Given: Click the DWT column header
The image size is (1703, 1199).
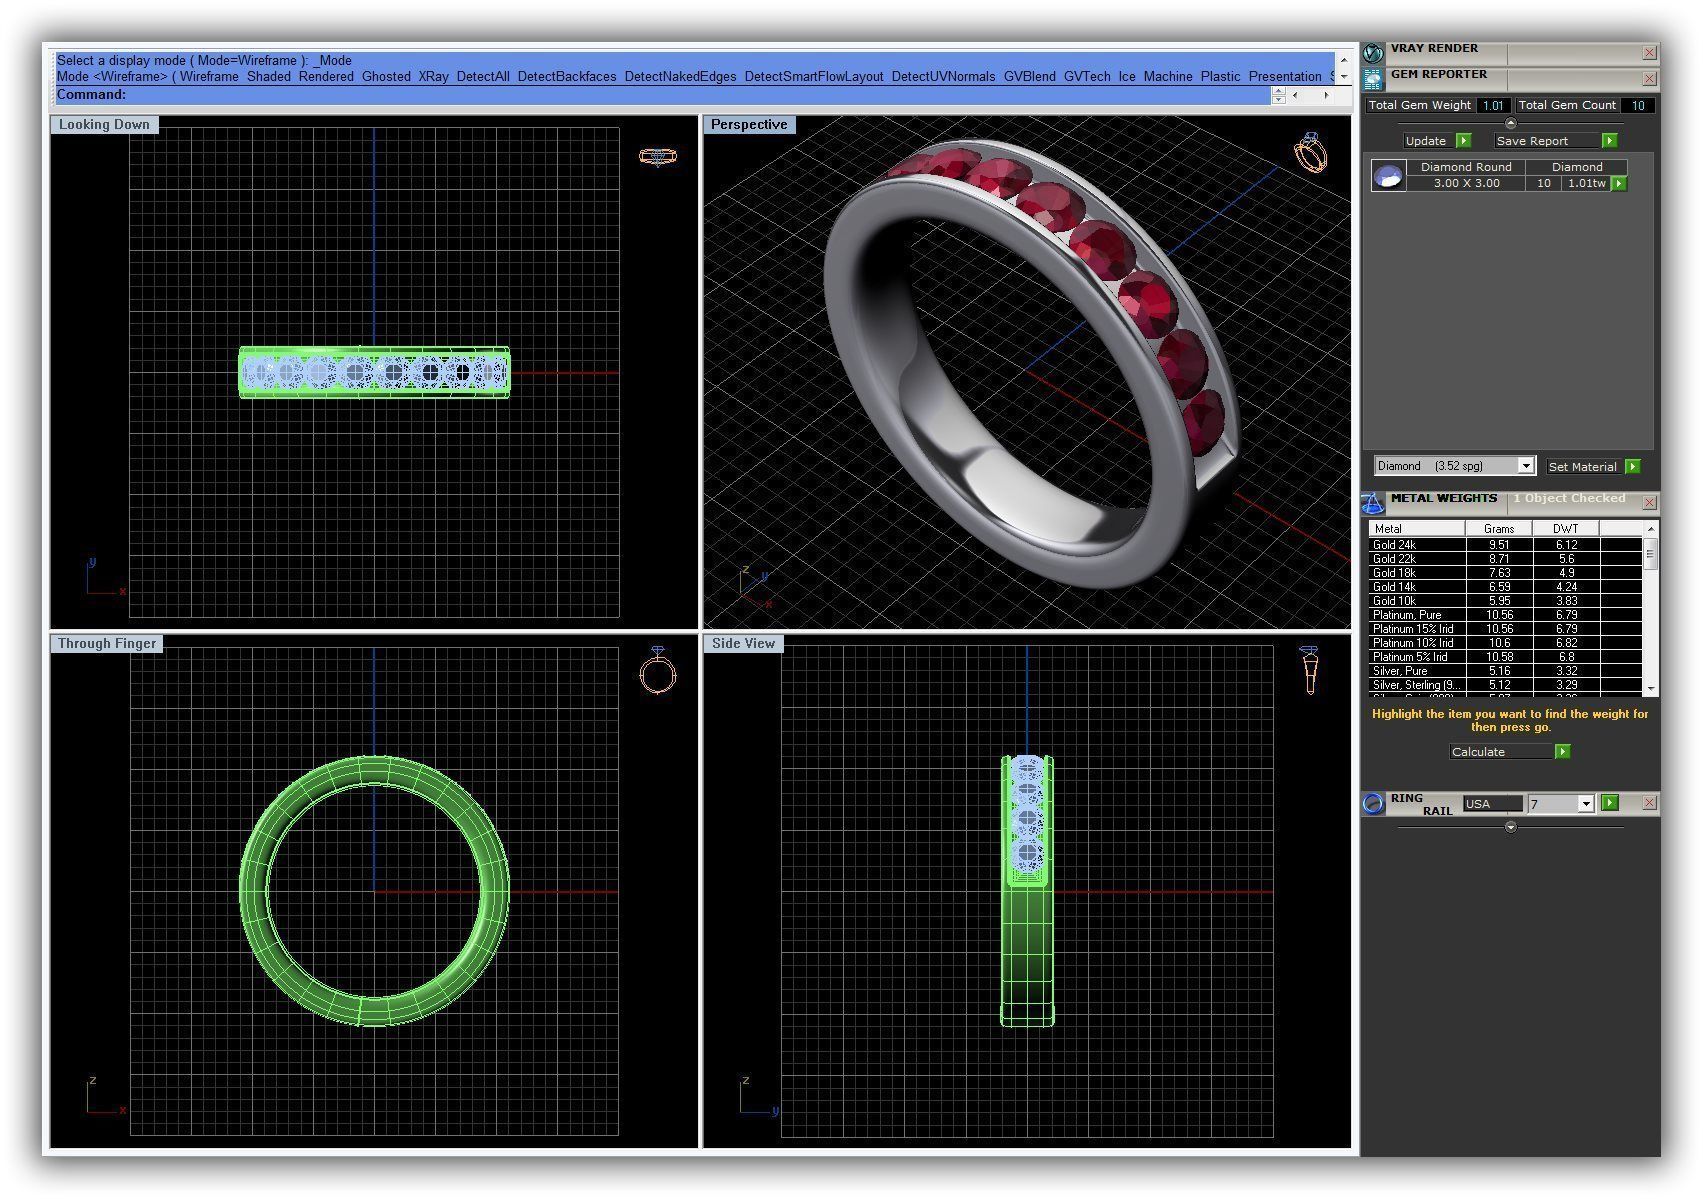Looking at the screenshot, I should (1566, 529).
